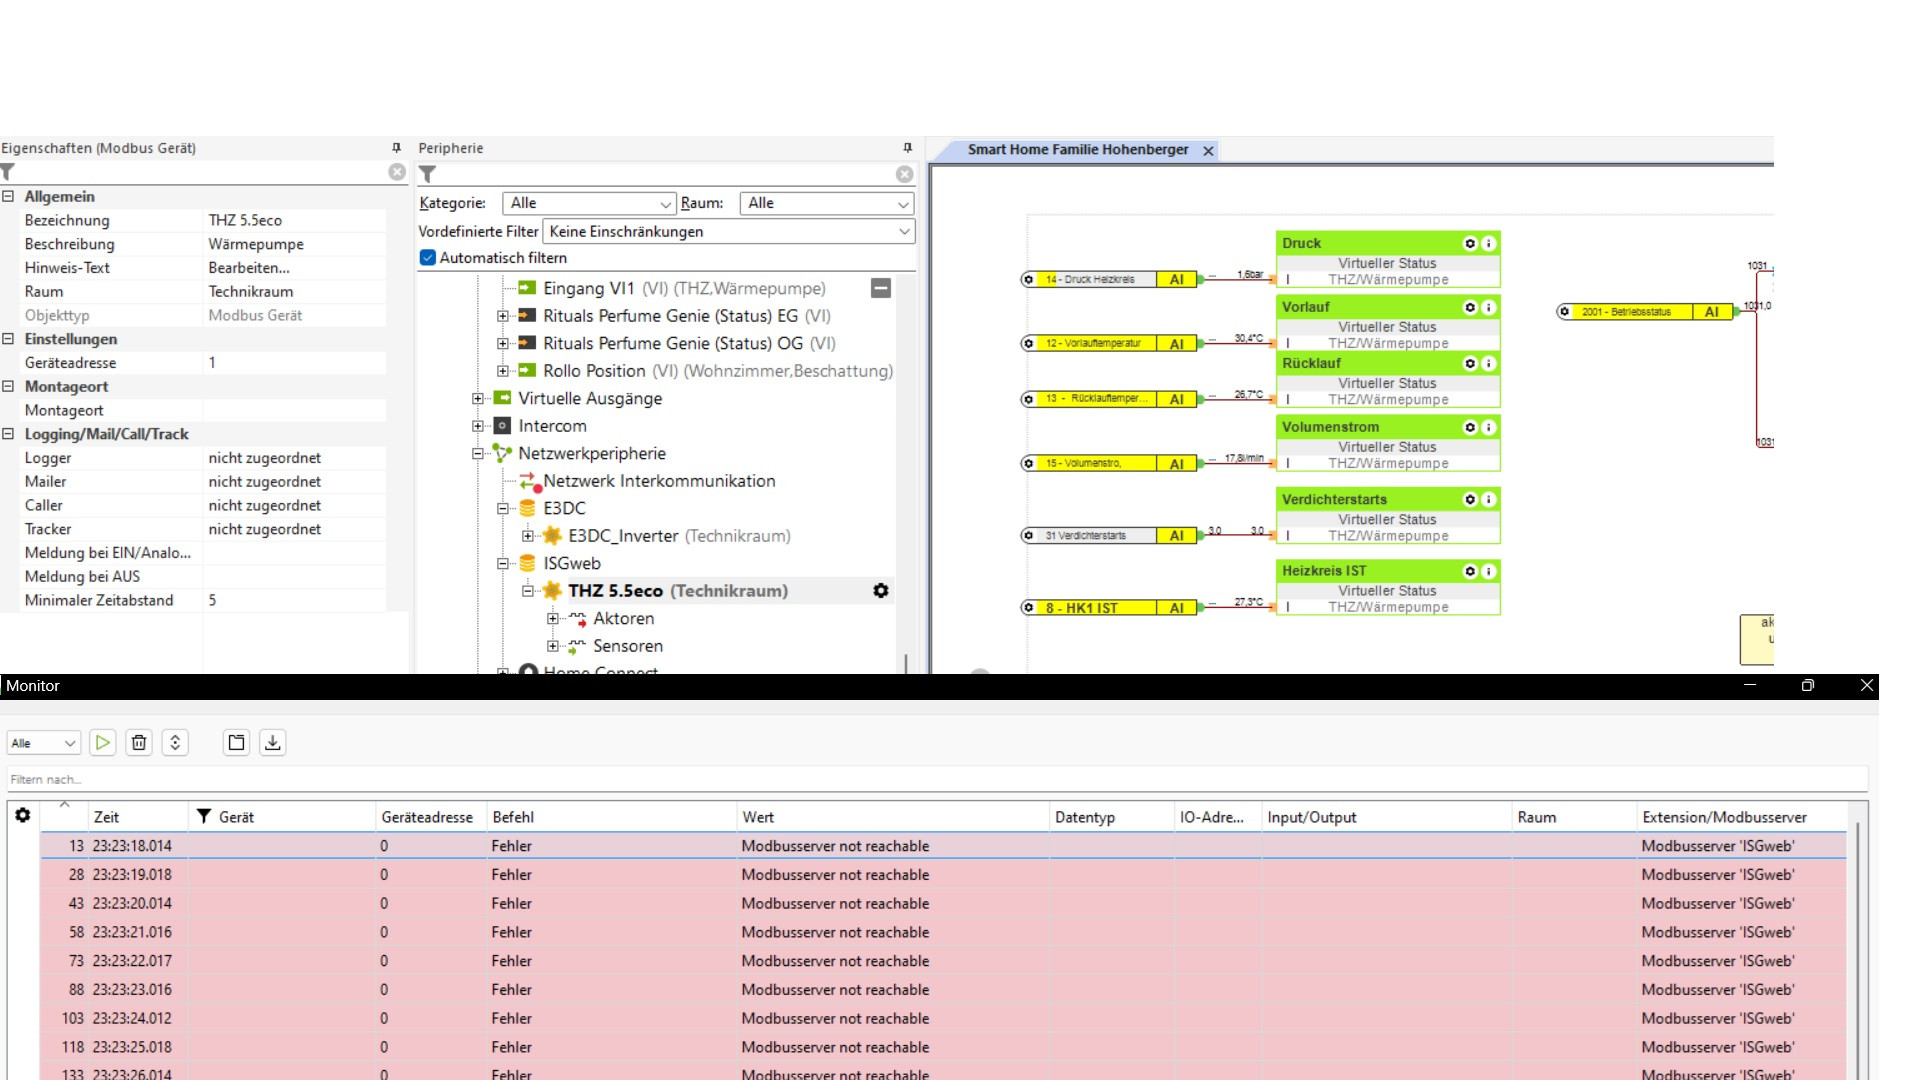Viewport: 1920px width, 1080px height.
Task: Sort the monitor table by the Zeit column
Action: pyautogui.click(x=107, y=817)
